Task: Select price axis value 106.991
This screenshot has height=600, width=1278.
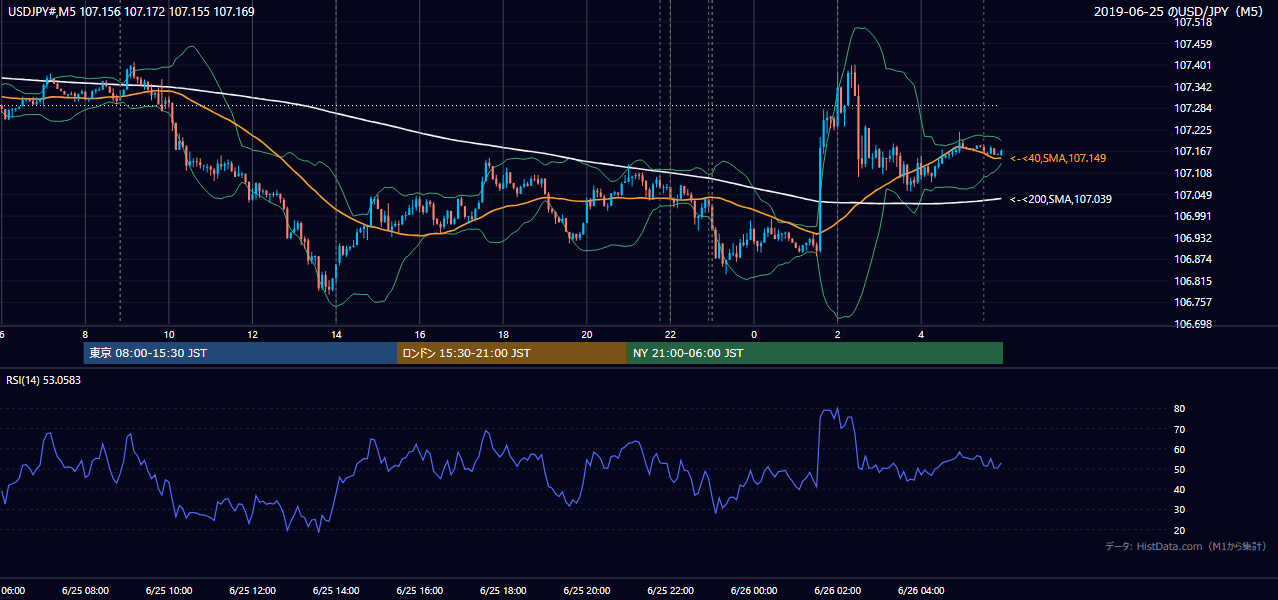Action: click(x=1193, y=216)
